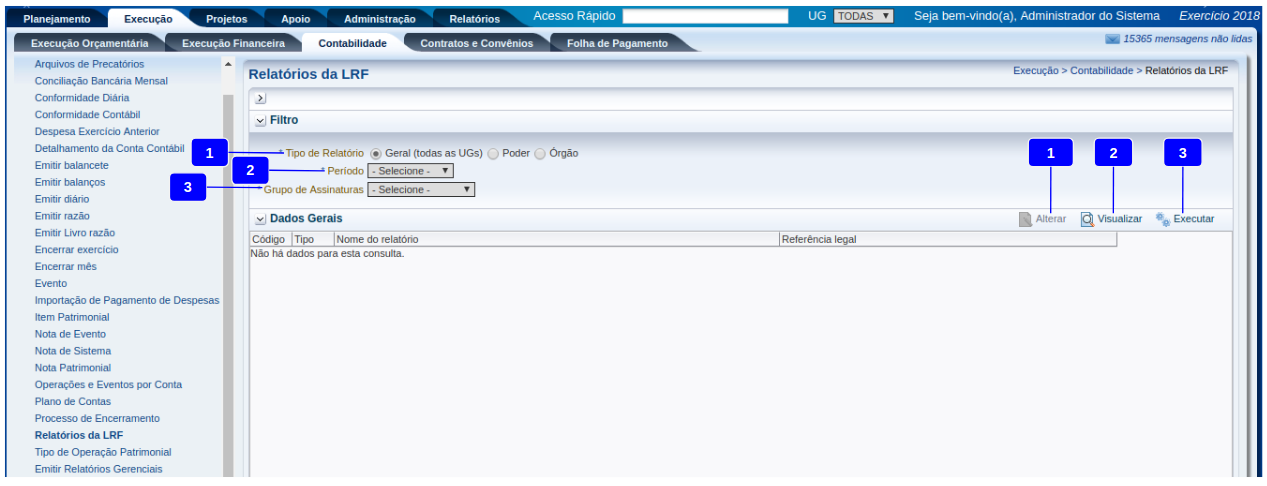Click the Executar gears icon
The height and width of the screenshot is (486, 1267).
click(1162, 219)
